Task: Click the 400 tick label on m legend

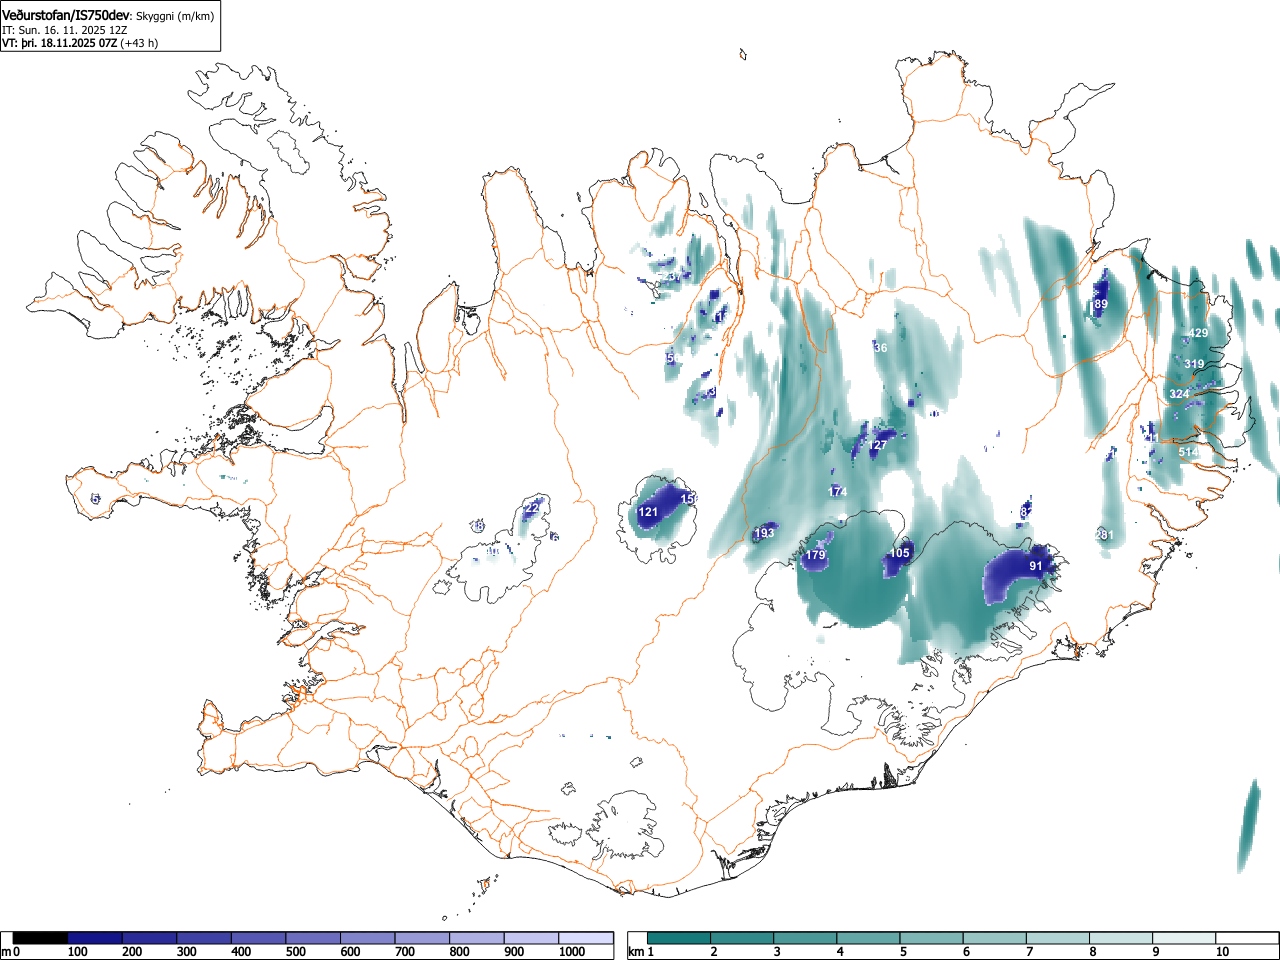Action: point(241,952)
